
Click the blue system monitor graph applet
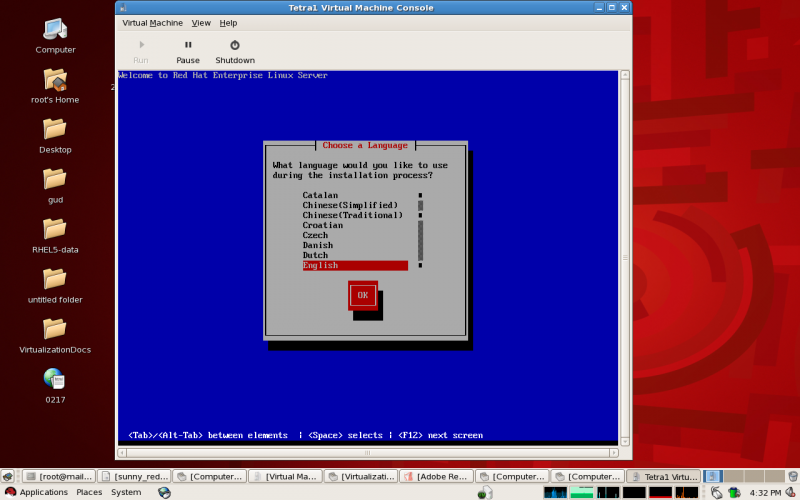(x=556, y=492)
